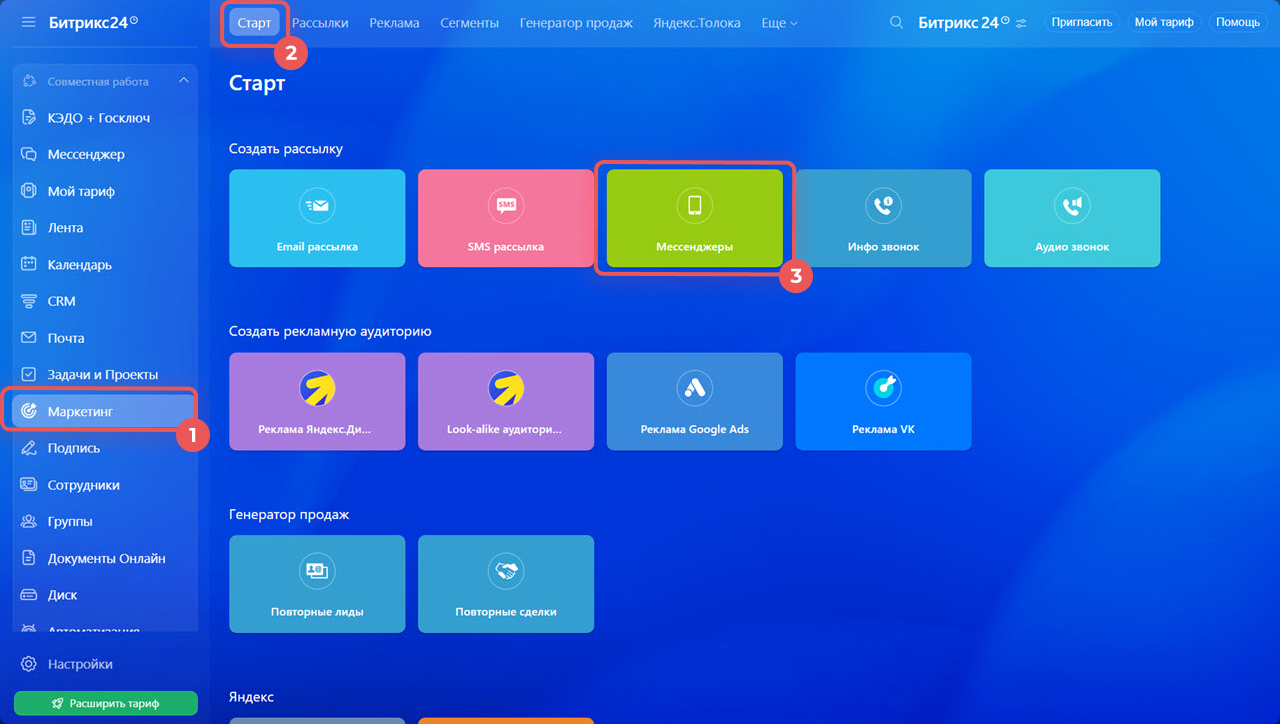Click the Старт page heading
The width and height of the screenshot is (1280, 724).
[257, 83]
